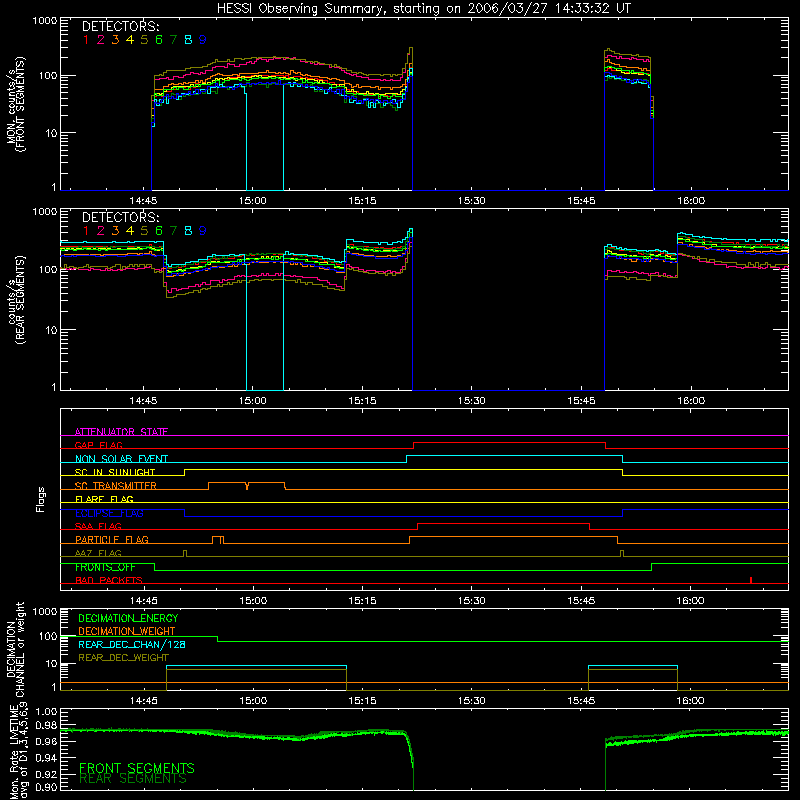Click the HESSI Observing Summary title text
Image resolution: width=800 pixels, height=800 pixels.
click(424, 9)
